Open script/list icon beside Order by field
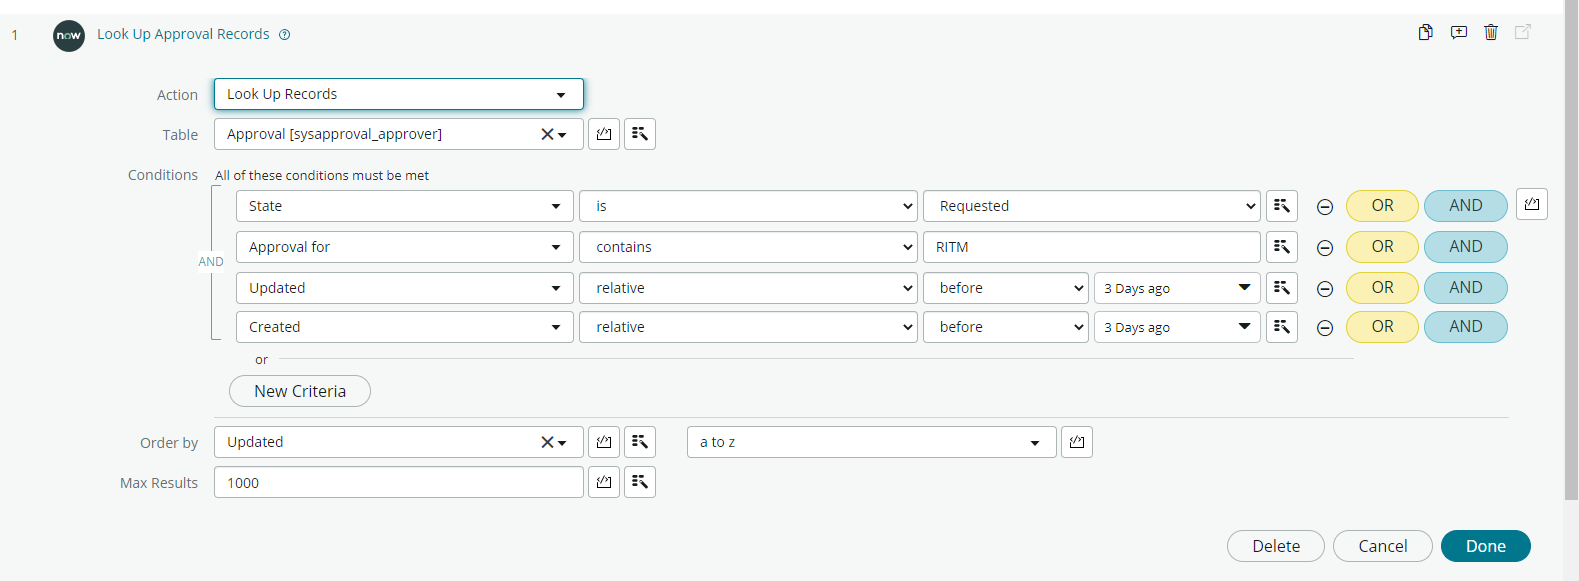Image resolution: width=1579 pixels, height=581 pixels. (x=640, y=442)
